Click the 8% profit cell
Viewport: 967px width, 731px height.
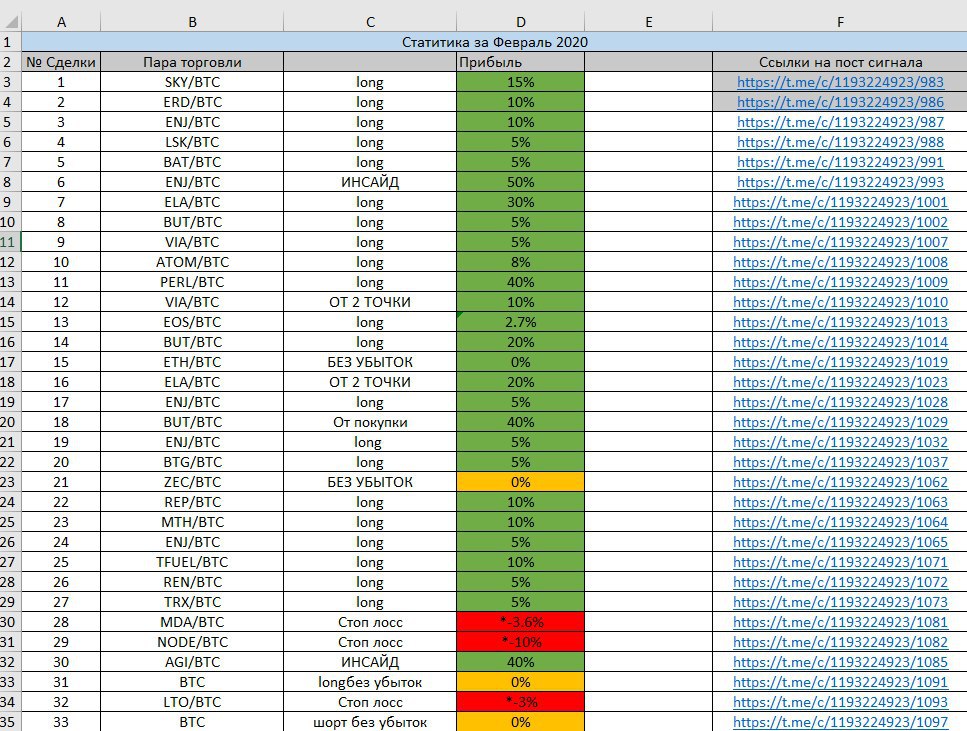521,262
